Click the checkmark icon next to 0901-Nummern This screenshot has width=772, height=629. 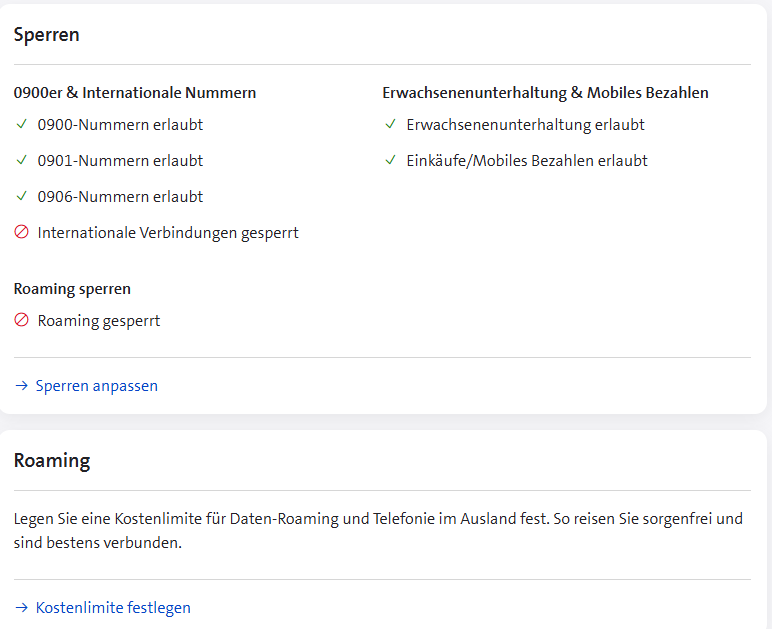(x=22, y=161)
